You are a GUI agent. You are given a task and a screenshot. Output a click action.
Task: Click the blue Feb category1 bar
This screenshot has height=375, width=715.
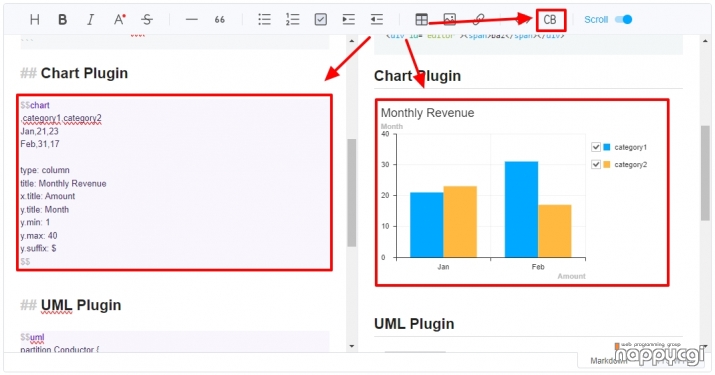click(x=521, y=209)
